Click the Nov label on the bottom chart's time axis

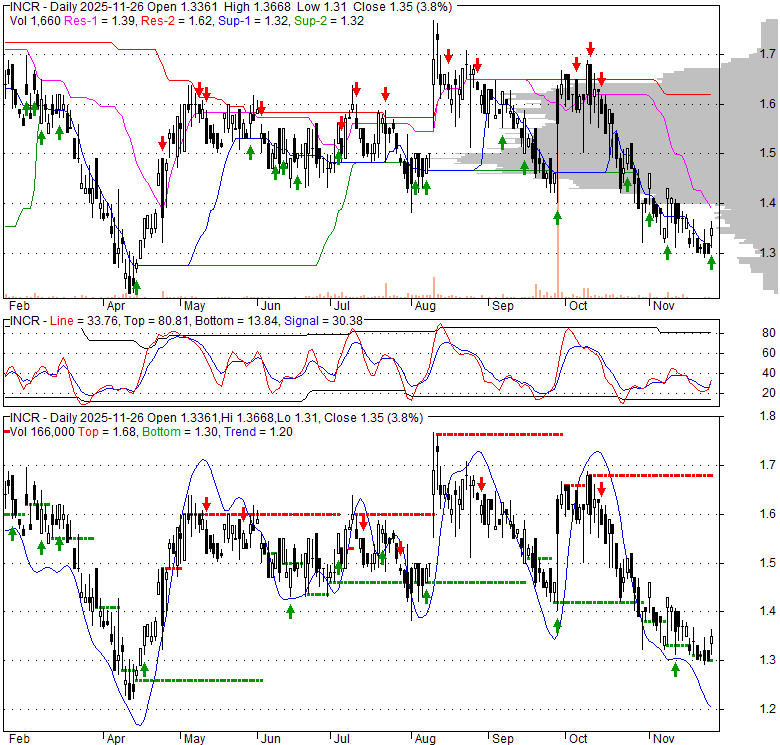click(x=658, y=738)
